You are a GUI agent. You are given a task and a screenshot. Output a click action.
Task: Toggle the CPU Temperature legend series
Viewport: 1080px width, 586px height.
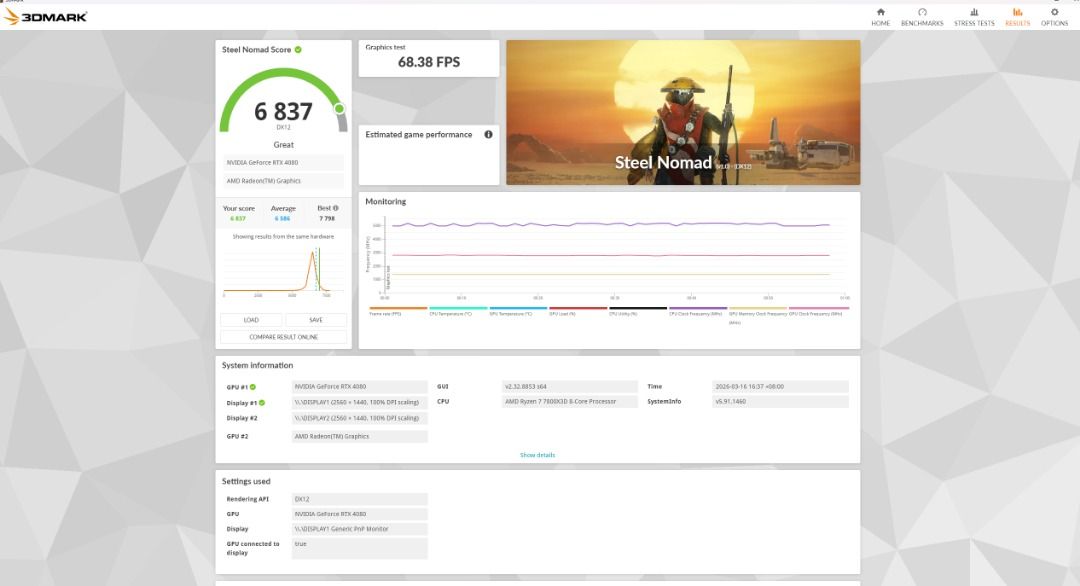[457, 311]
